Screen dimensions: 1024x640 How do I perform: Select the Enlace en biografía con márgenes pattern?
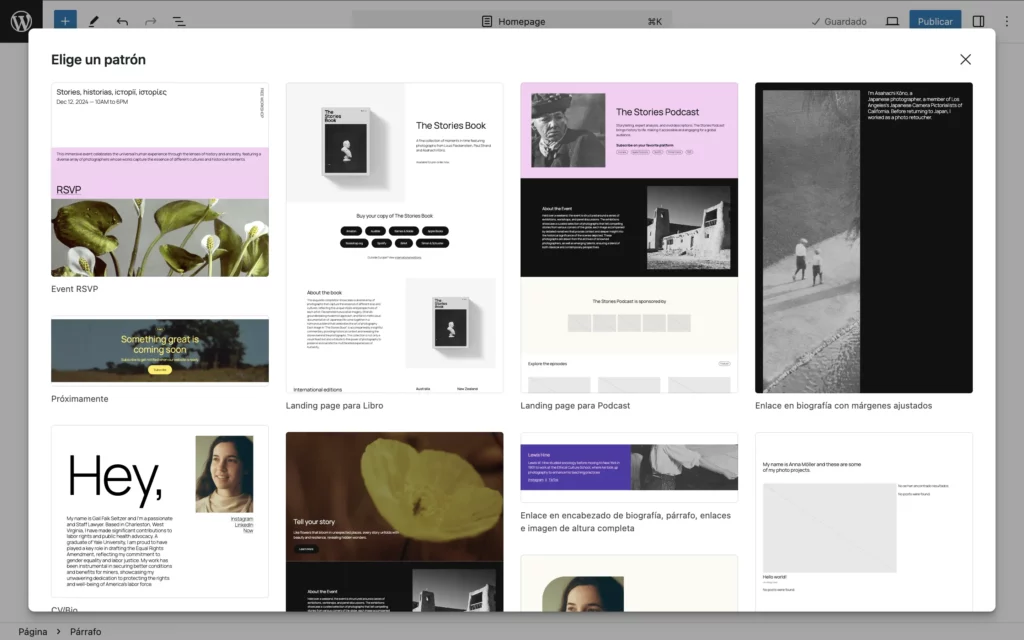pos(863,238)
